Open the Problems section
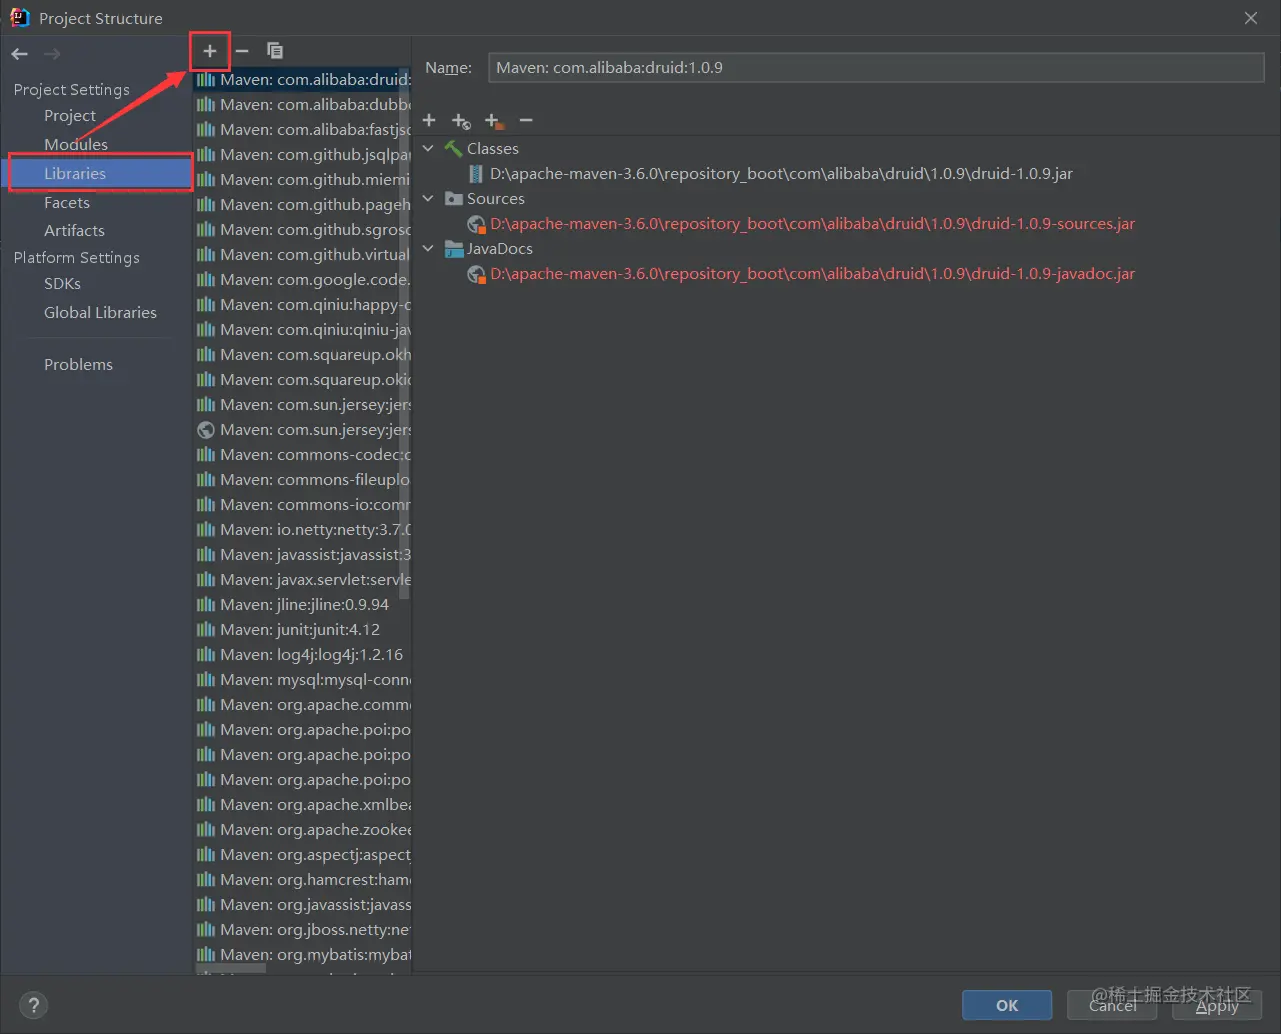Viewport: 1281px width, 1034px height. 78,365
